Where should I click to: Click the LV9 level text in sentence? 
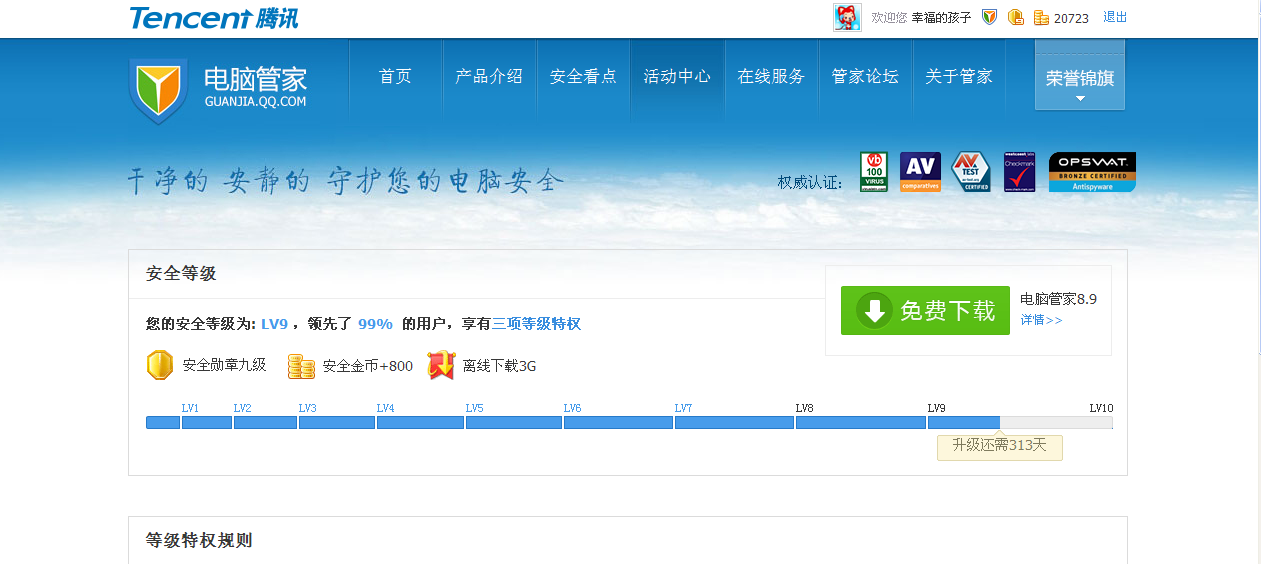click(x=274, y=324)
